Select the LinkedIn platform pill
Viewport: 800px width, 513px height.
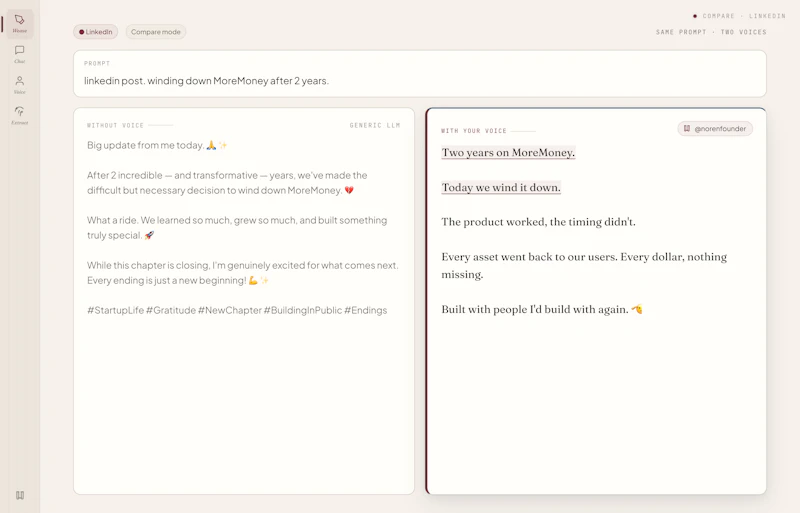95,32
